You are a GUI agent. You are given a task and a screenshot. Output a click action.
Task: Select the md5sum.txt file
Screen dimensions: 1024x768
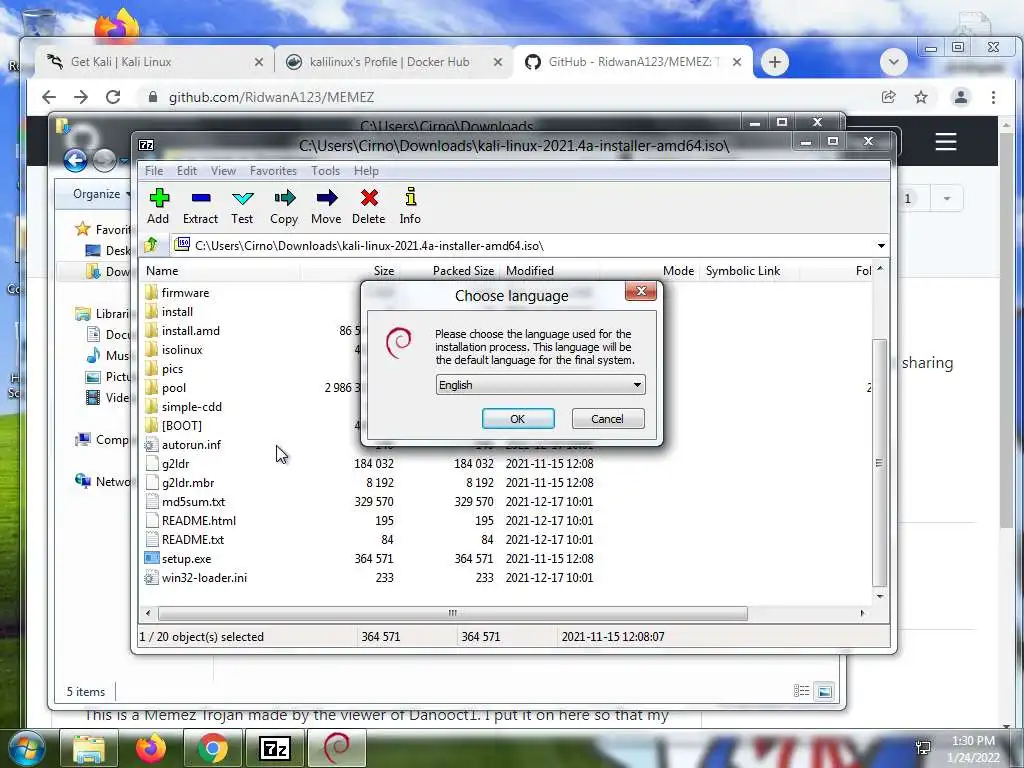(x=193, y=502)
